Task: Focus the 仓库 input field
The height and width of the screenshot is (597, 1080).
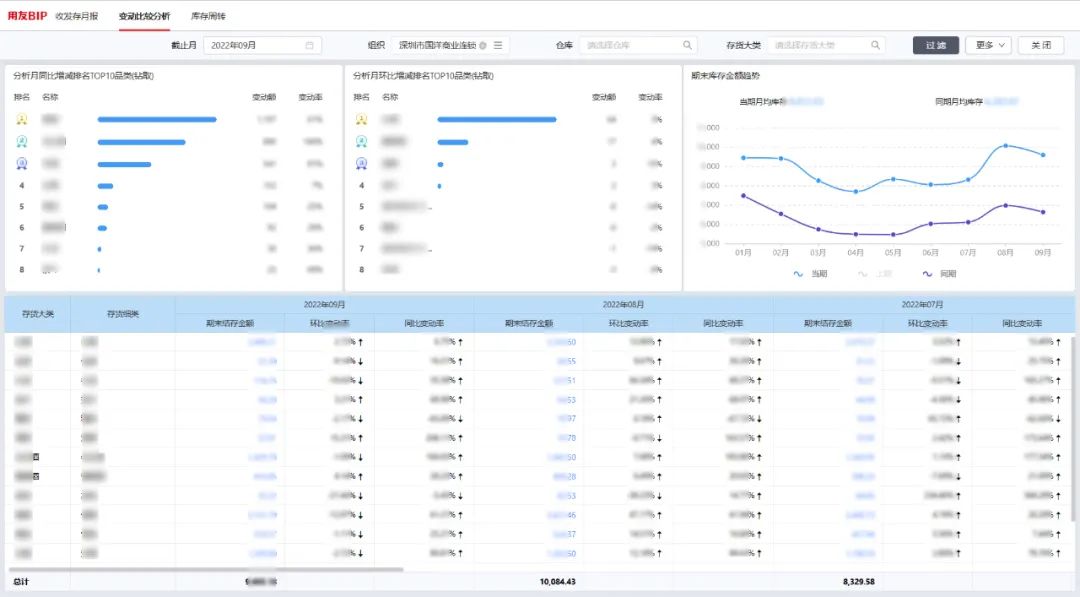Action: 638,45
